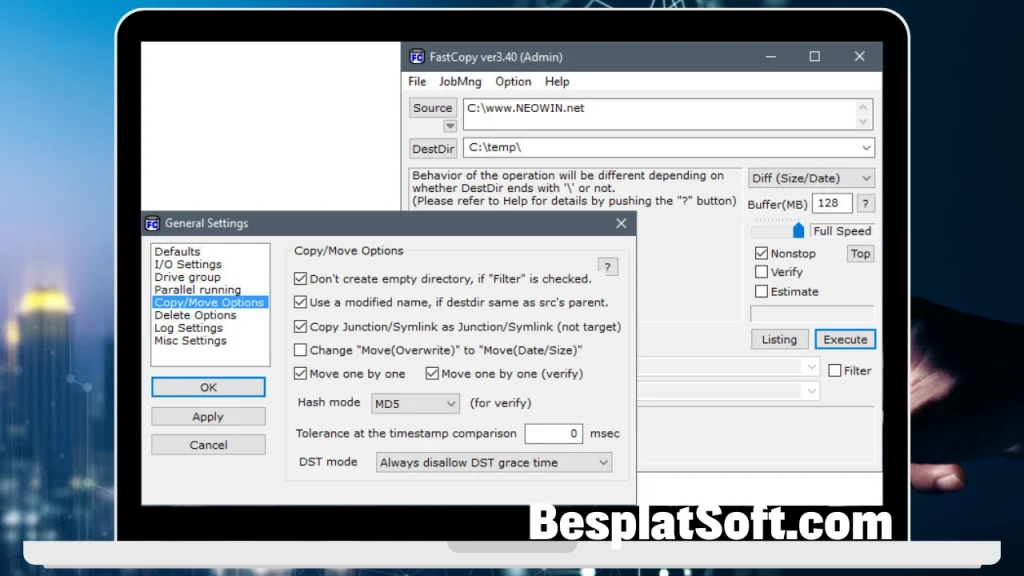Check Change Move(Overwrite) to Move(Date/Size)
The width and height of the screenshot is (1024, 576).
tap(301, 348)
